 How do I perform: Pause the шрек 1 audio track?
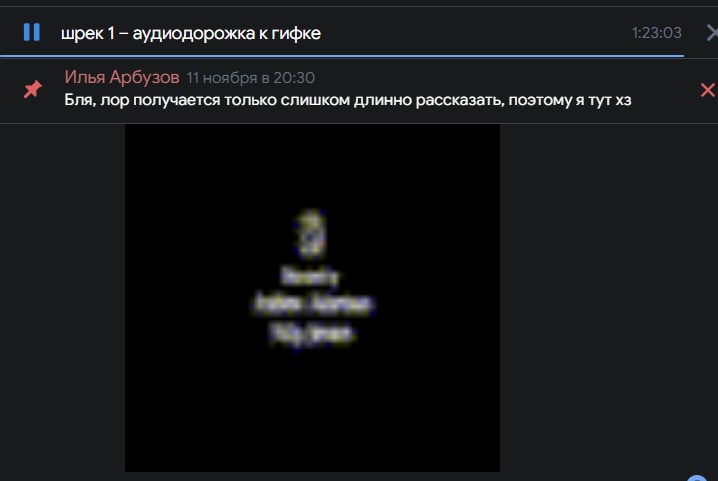(x=32, y=33)
